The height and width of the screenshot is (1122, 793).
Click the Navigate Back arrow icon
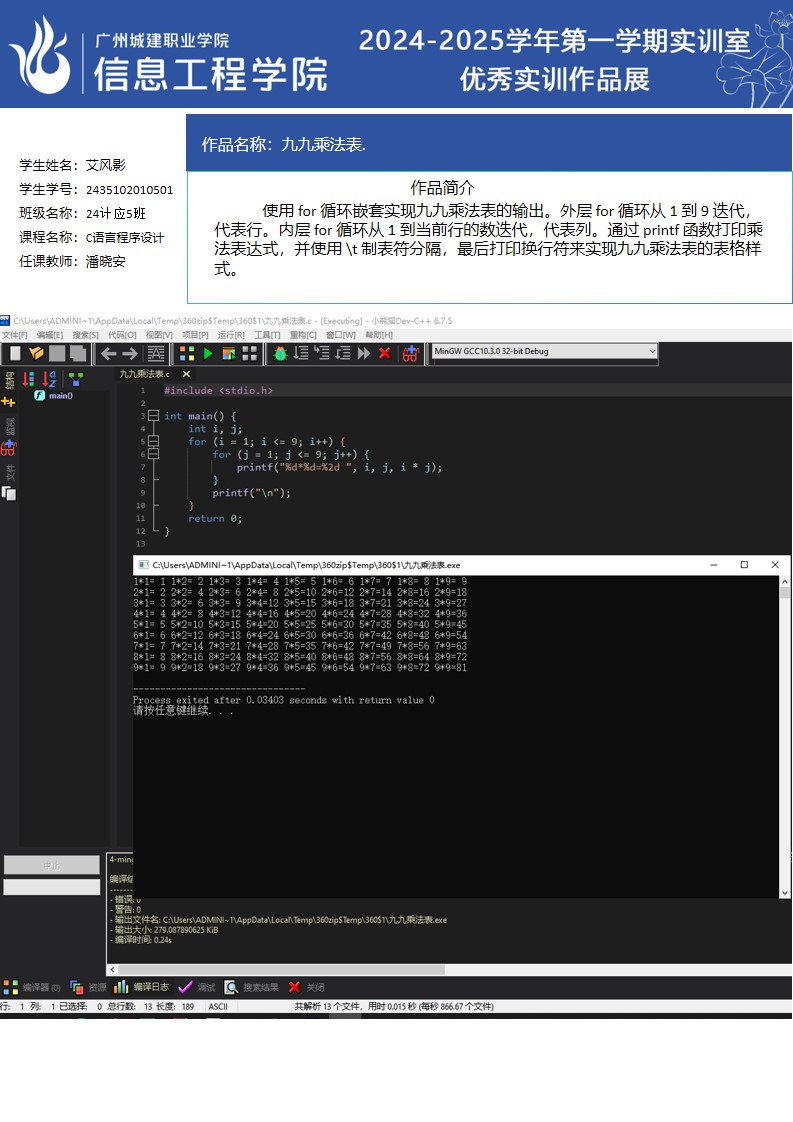(108, 353)
